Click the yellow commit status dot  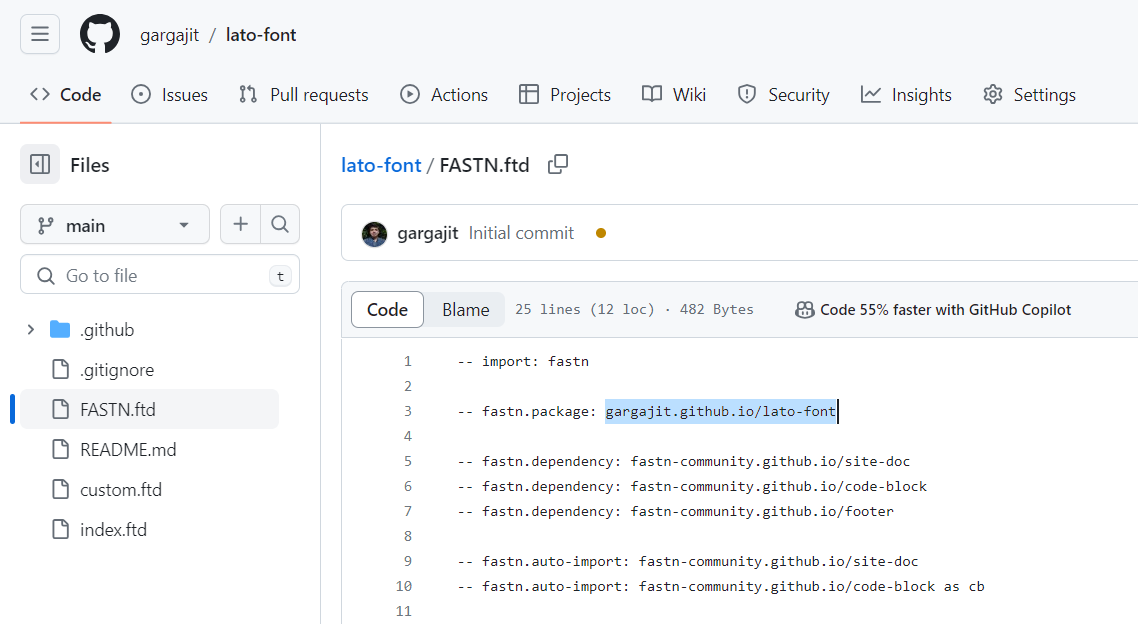point(601,233)
